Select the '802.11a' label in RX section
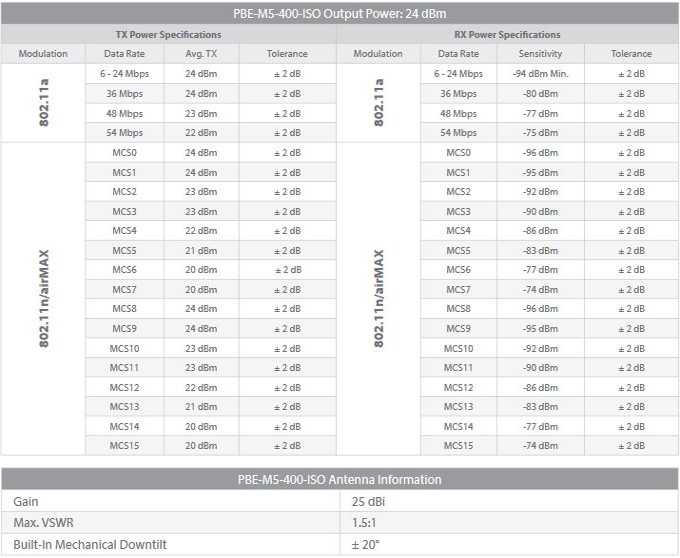This screenshot has width=680, height=558. 379,103
